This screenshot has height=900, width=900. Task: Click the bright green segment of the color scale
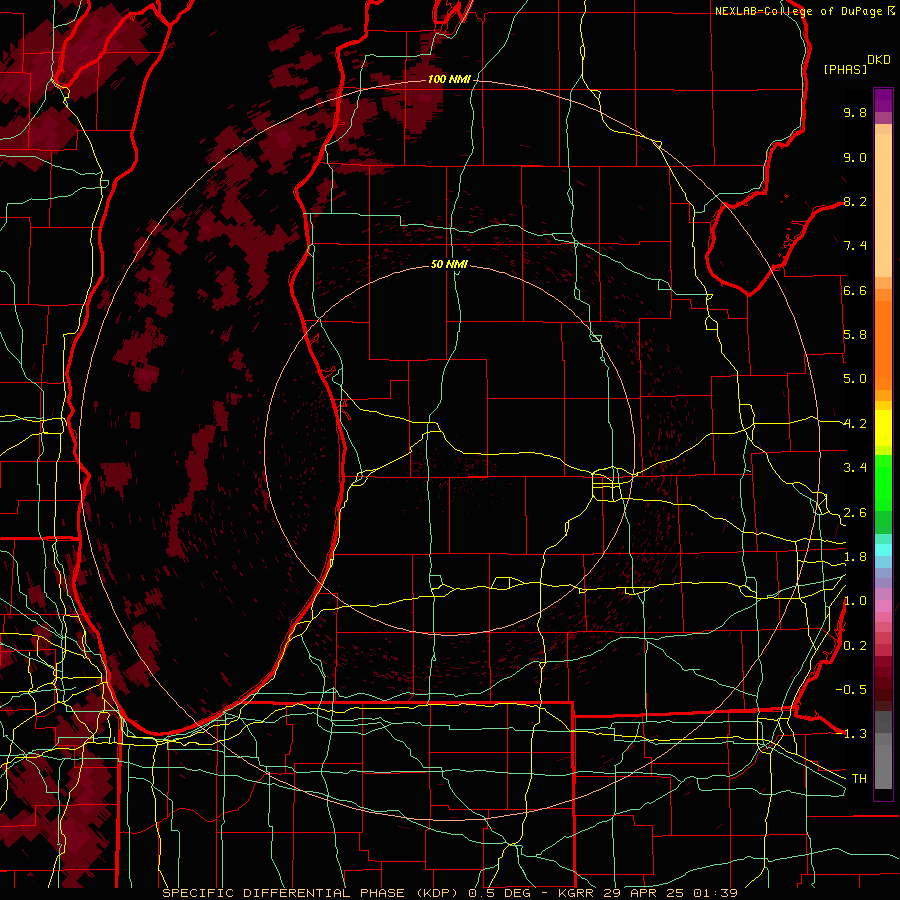[x=883, y=482]
